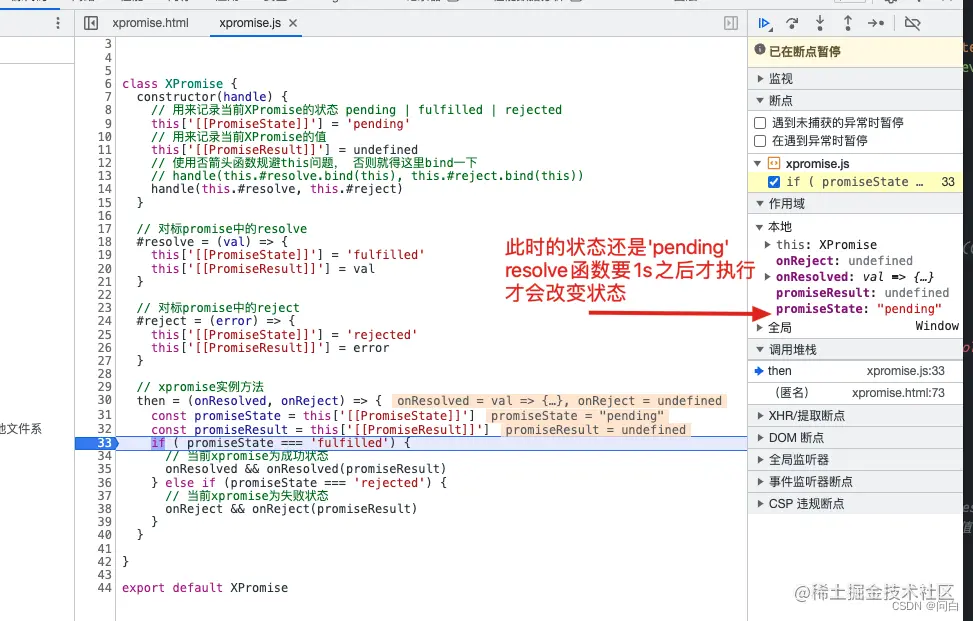The height and width of the screenshot is (621, 973).
Task: Click 'class XPromise {' code line
Action: tap(180, 84)
